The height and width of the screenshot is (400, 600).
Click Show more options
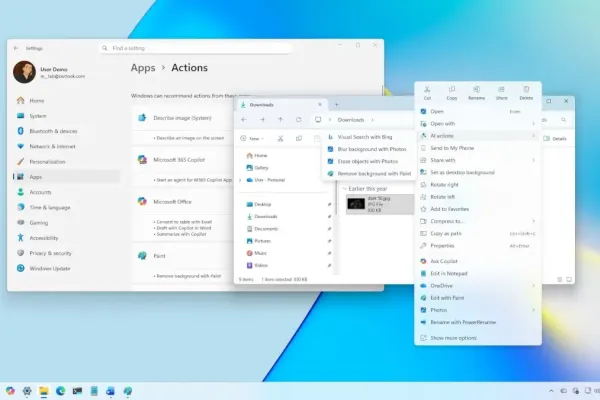(x=478, y=338)
